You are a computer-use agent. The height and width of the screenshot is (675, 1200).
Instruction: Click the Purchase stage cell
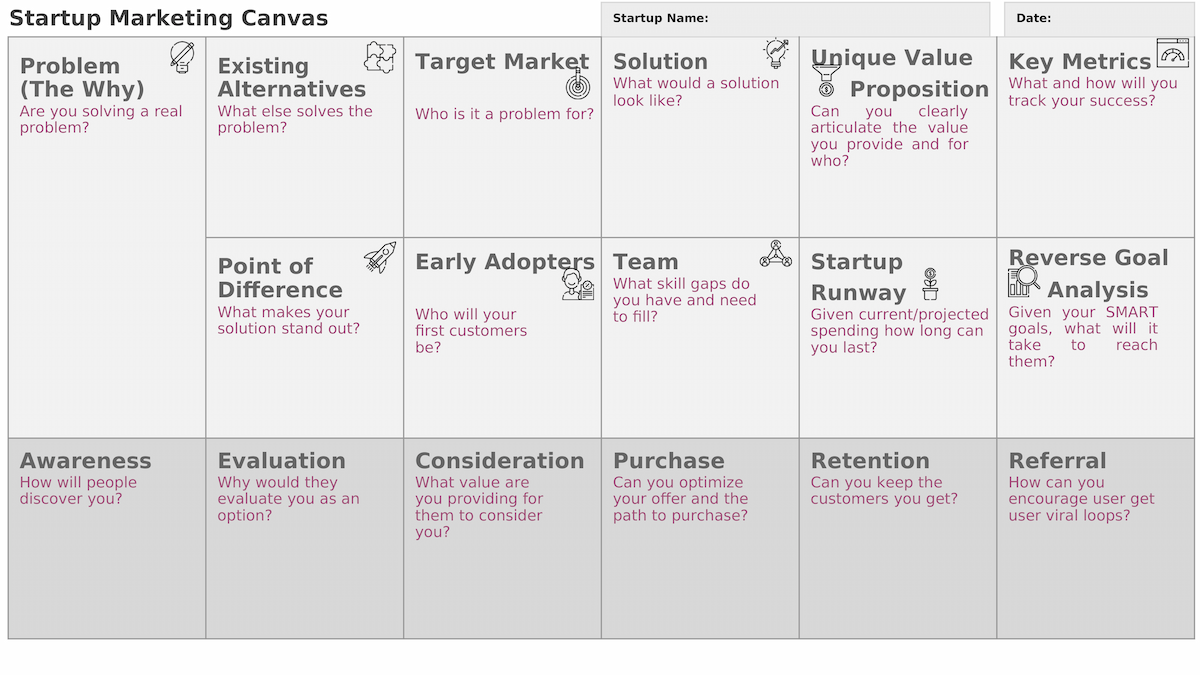(x=700, y=538)
